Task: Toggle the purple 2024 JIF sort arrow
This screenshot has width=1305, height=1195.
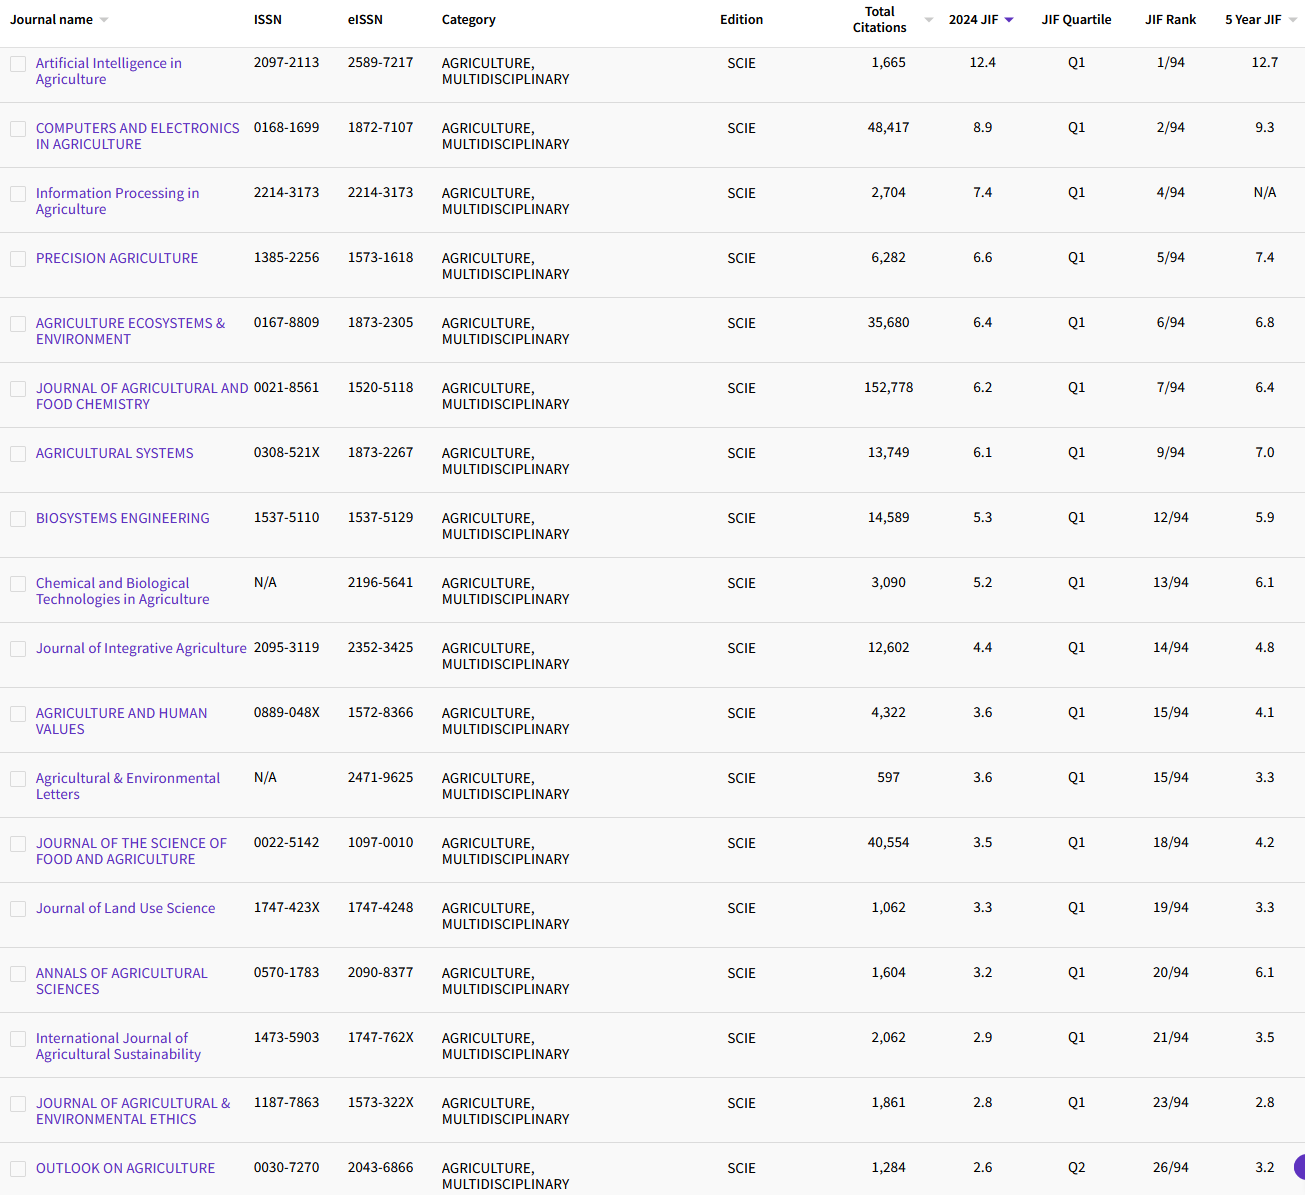Action: point(1009,20)
